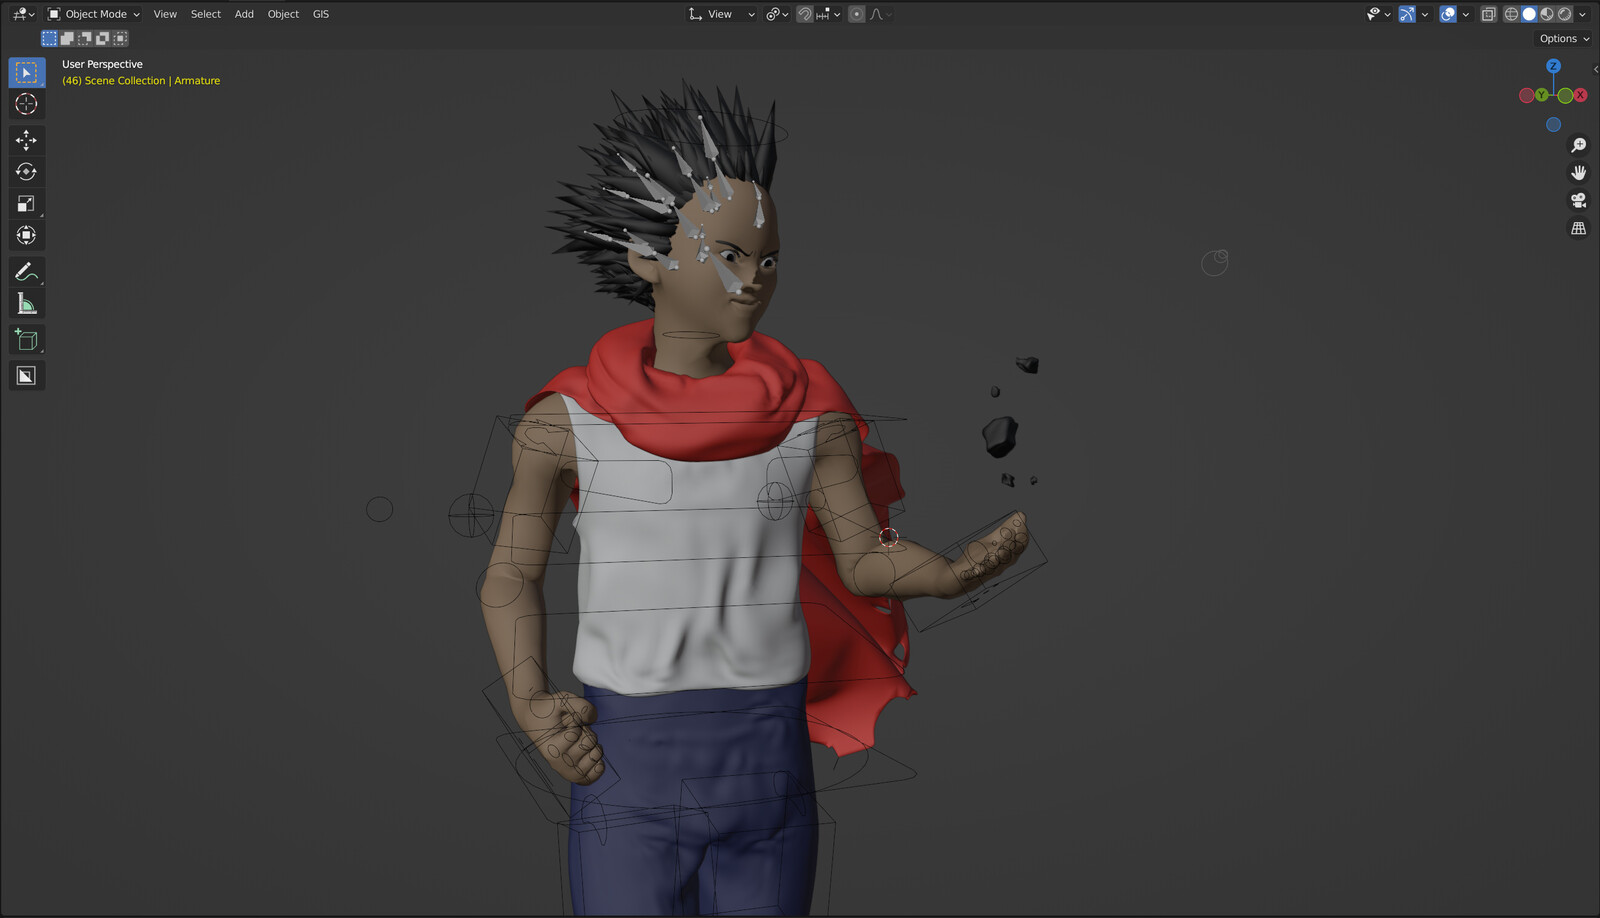1600x918 pixels.
Task: Open the GIS menu
Action: click(x=321, y=14)
